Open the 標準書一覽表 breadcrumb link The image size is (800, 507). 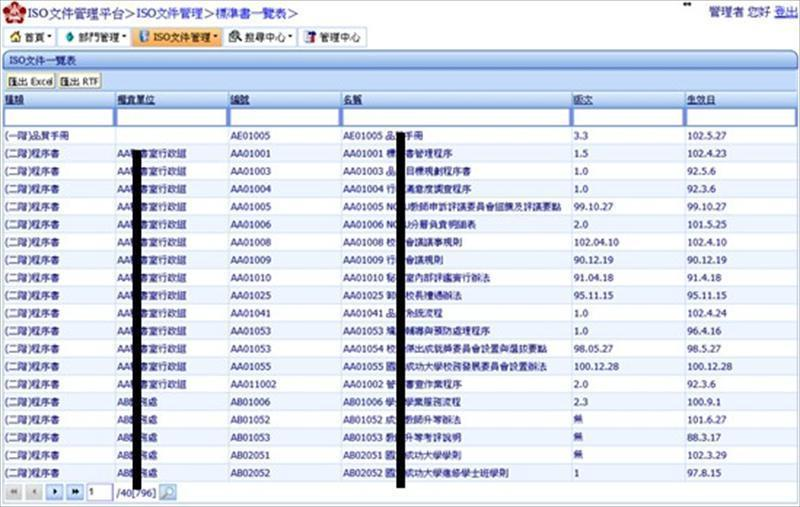click(251, 13)
